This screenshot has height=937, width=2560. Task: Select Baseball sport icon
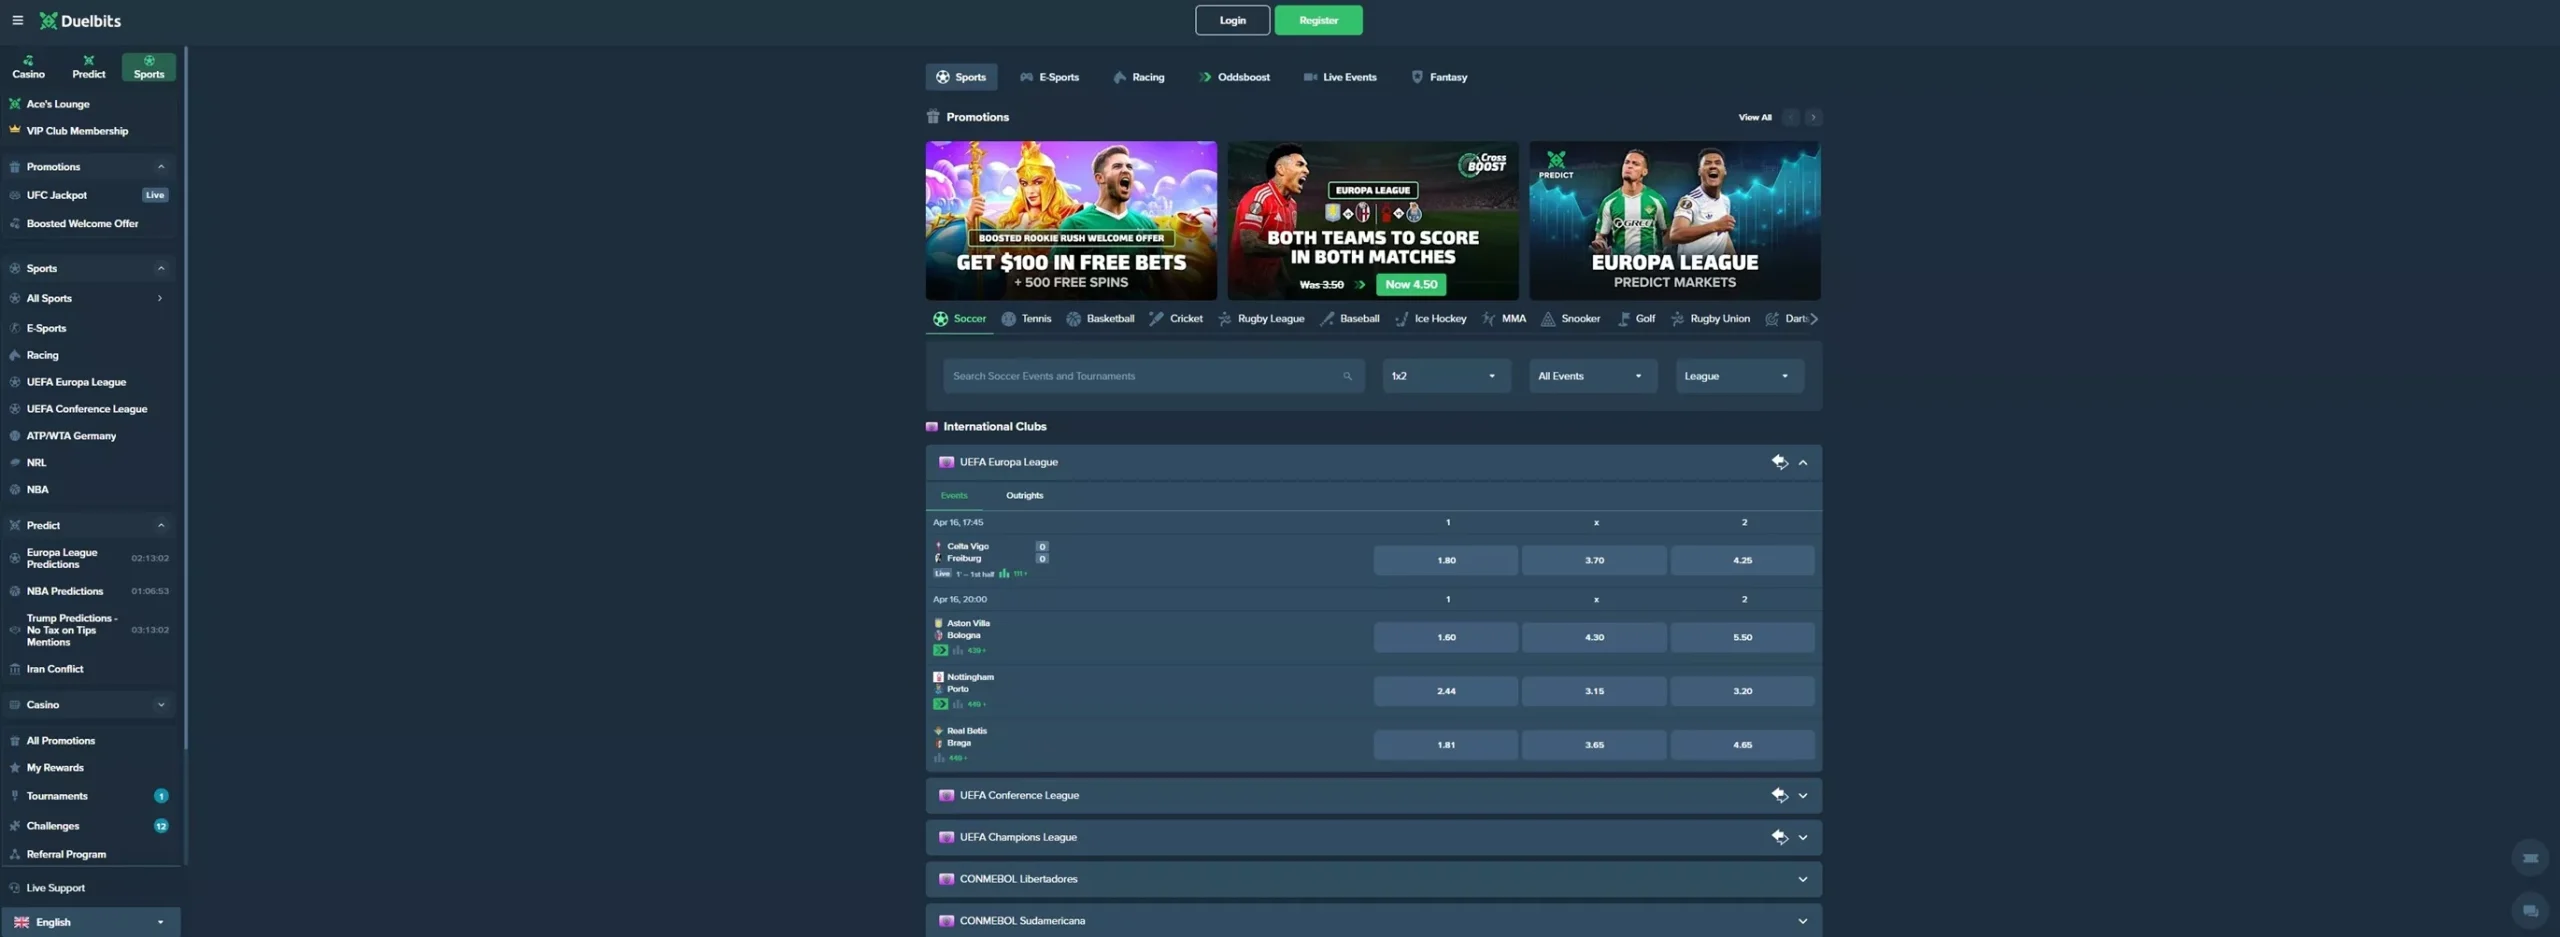tap(1327, 319)
